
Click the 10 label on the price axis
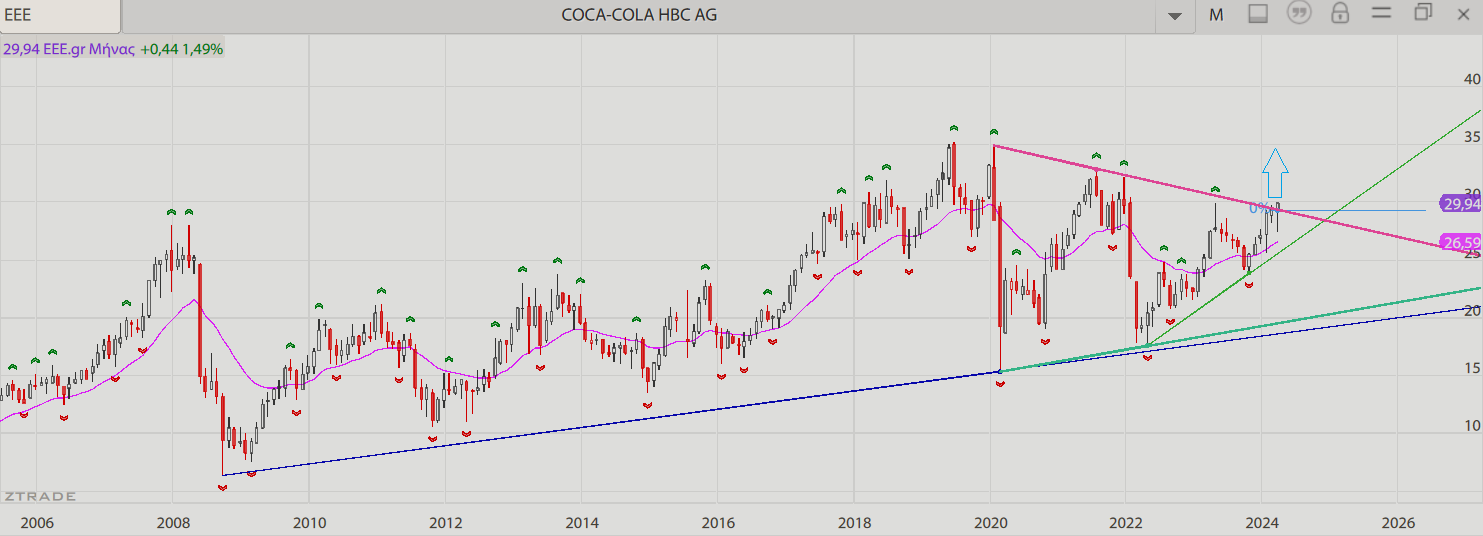tap(1472, 425)
